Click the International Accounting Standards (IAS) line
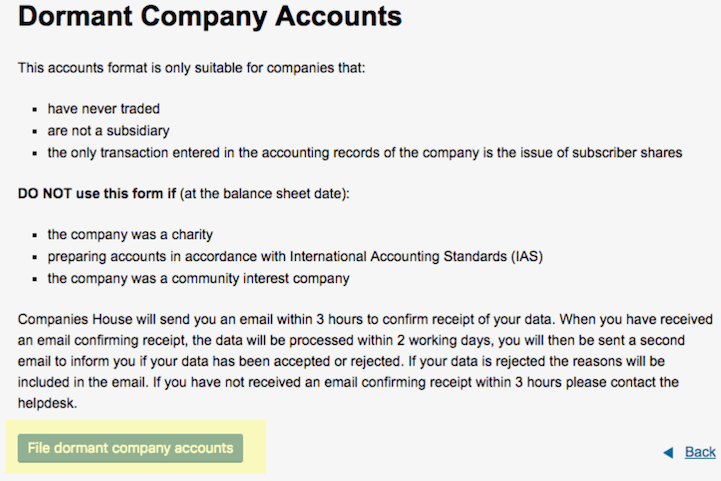This screenshot has width=721, height=481. [295, 257]
